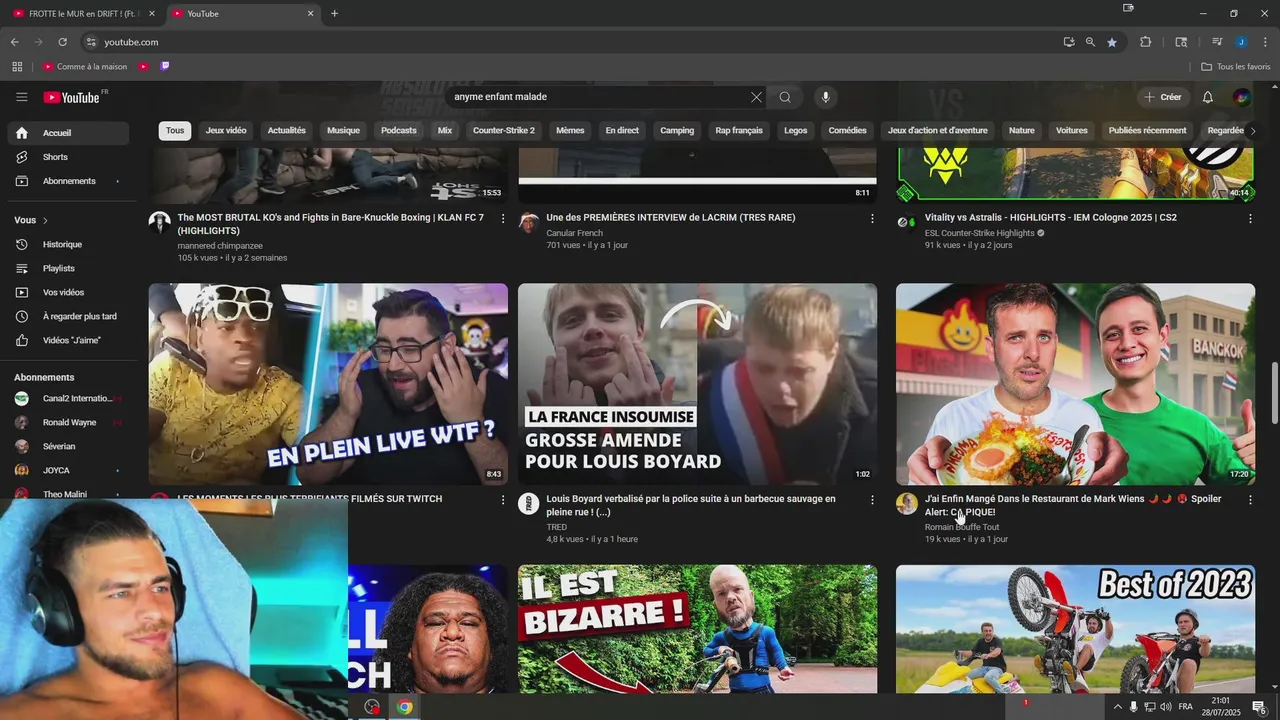The height and width of the screenshot is (720, 1280).
Task: Run search with magnifier button
Action: pyautogui.click(x=785, y=97)
